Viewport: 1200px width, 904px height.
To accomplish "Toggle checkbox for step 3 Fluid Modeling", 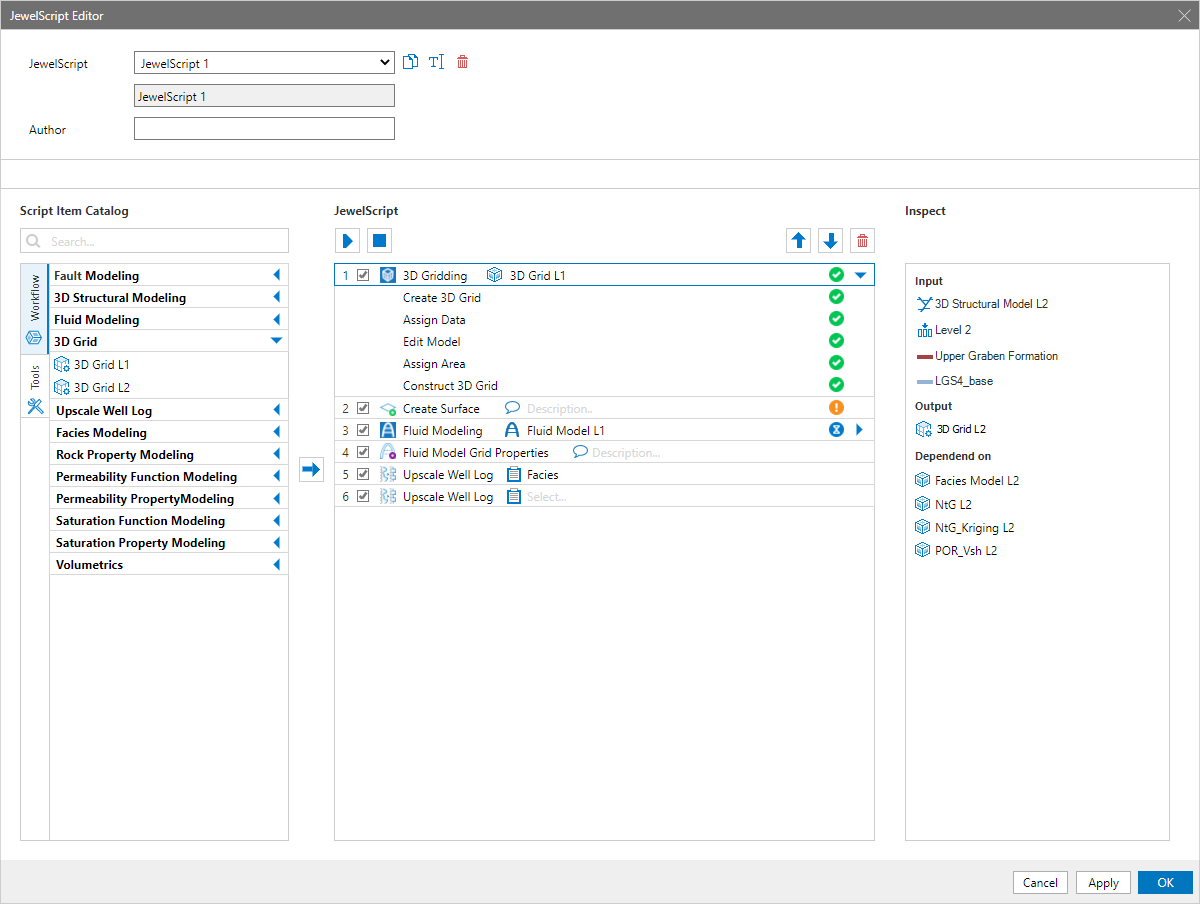I will click(363, 431).
